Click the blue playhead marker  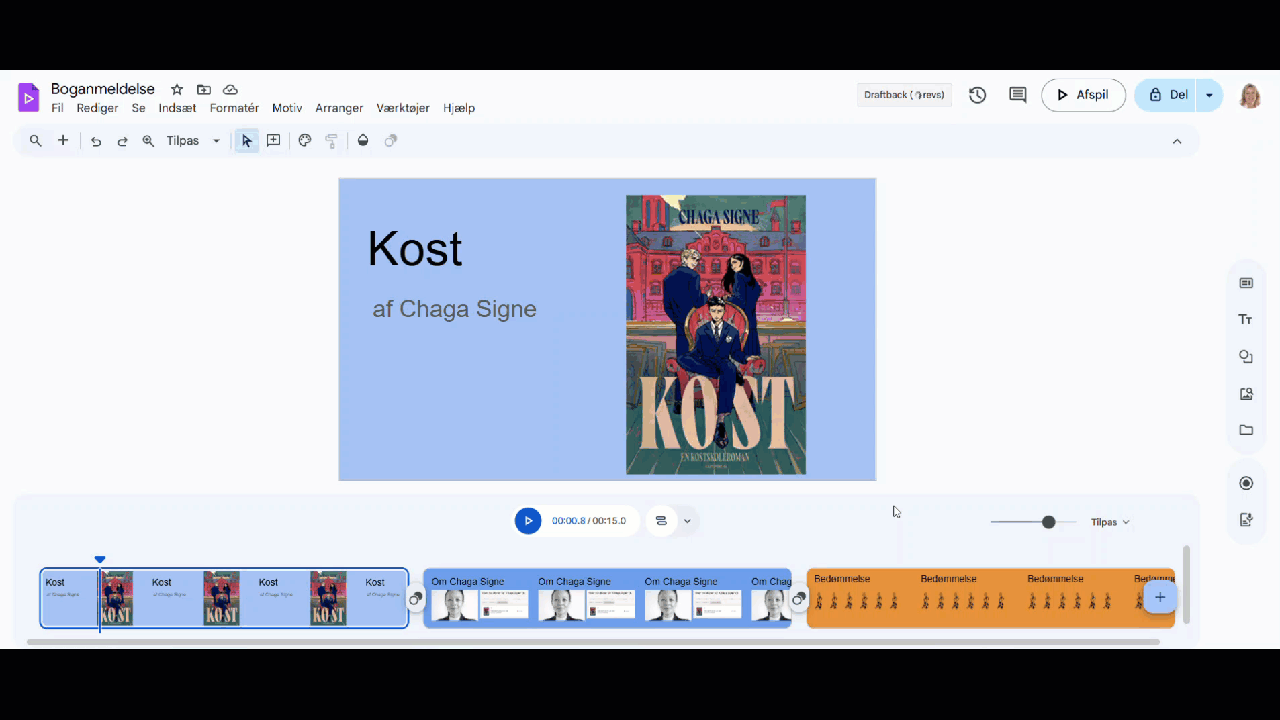99,560
